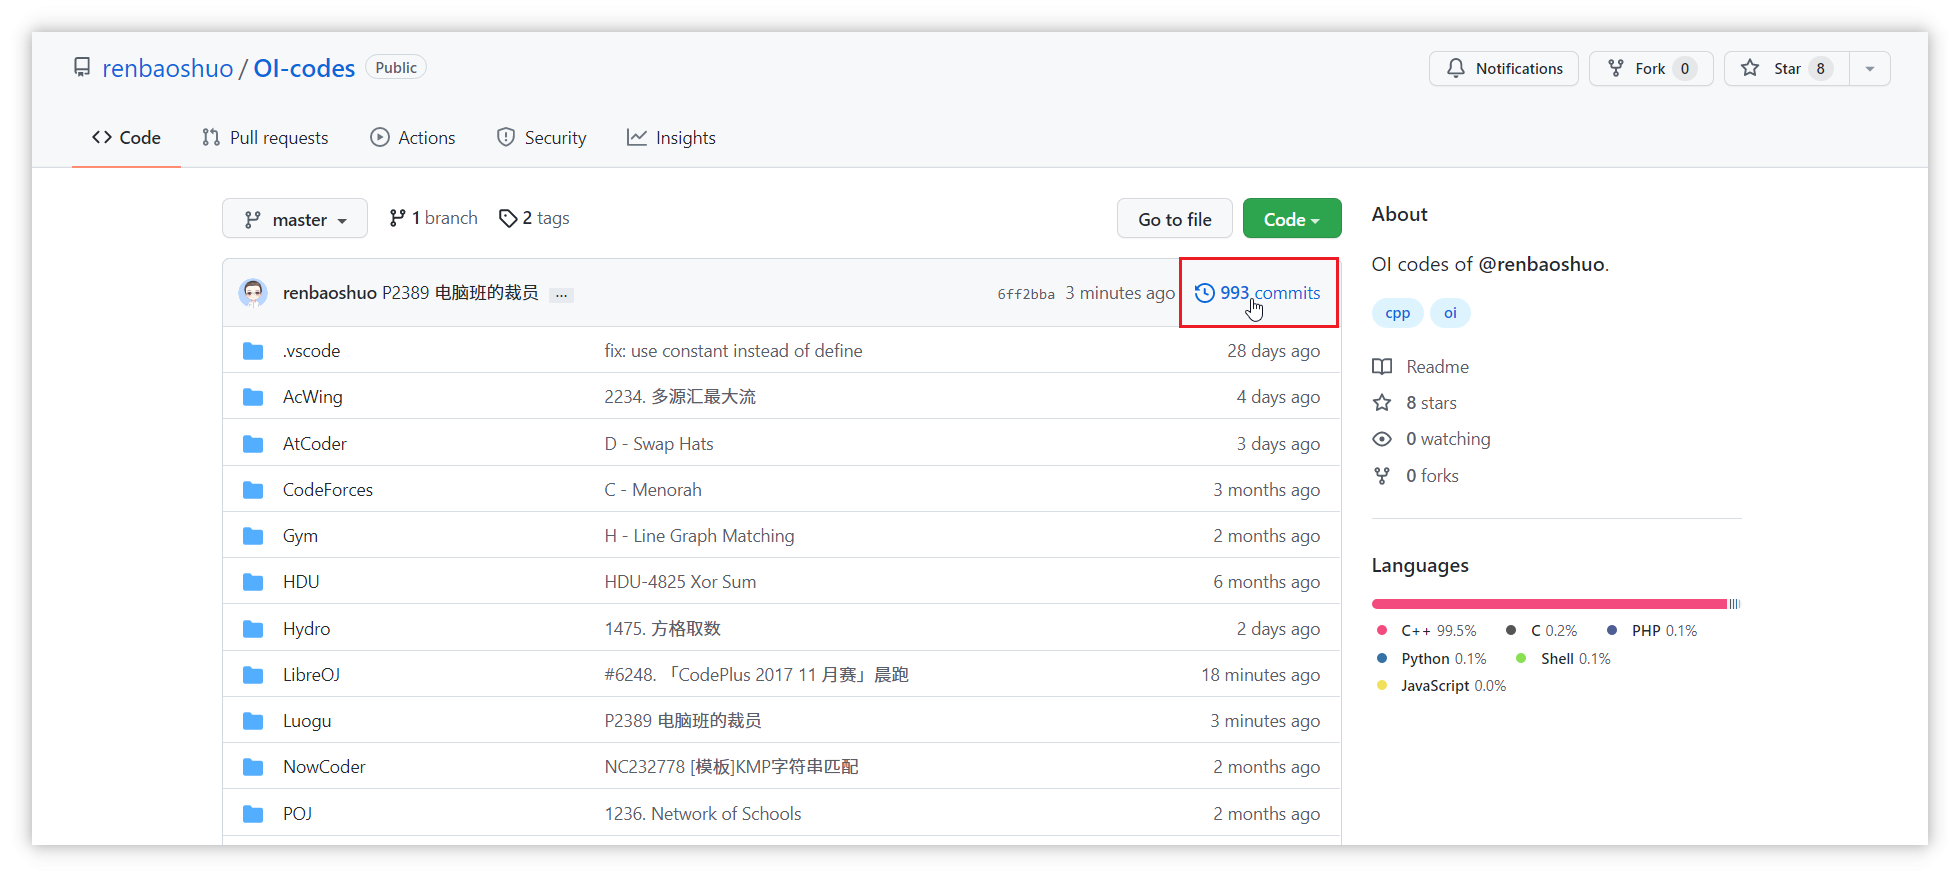Click the oi topic tag
Viewport: 1960px width, 877px height.
pyautogui.click(x=1450, y=313)
